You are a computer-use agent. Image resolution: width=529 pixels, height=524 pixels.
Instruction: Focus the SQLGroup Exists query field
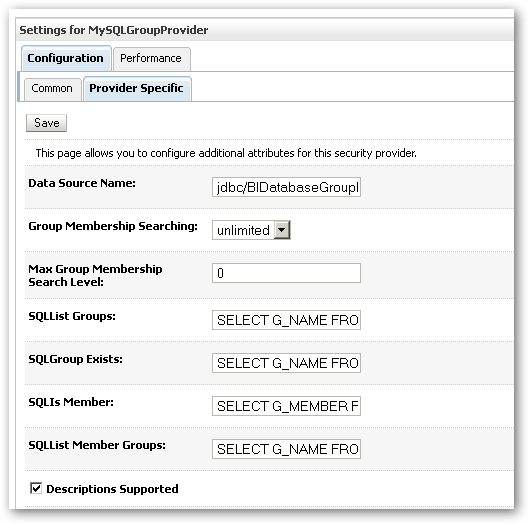coord(286,363)
